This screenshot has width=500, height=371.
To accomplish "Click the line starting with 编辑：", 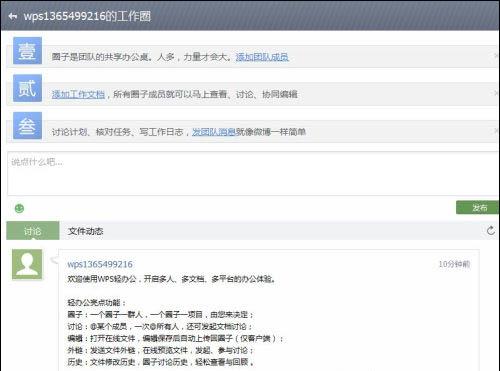I will [175, 338].
